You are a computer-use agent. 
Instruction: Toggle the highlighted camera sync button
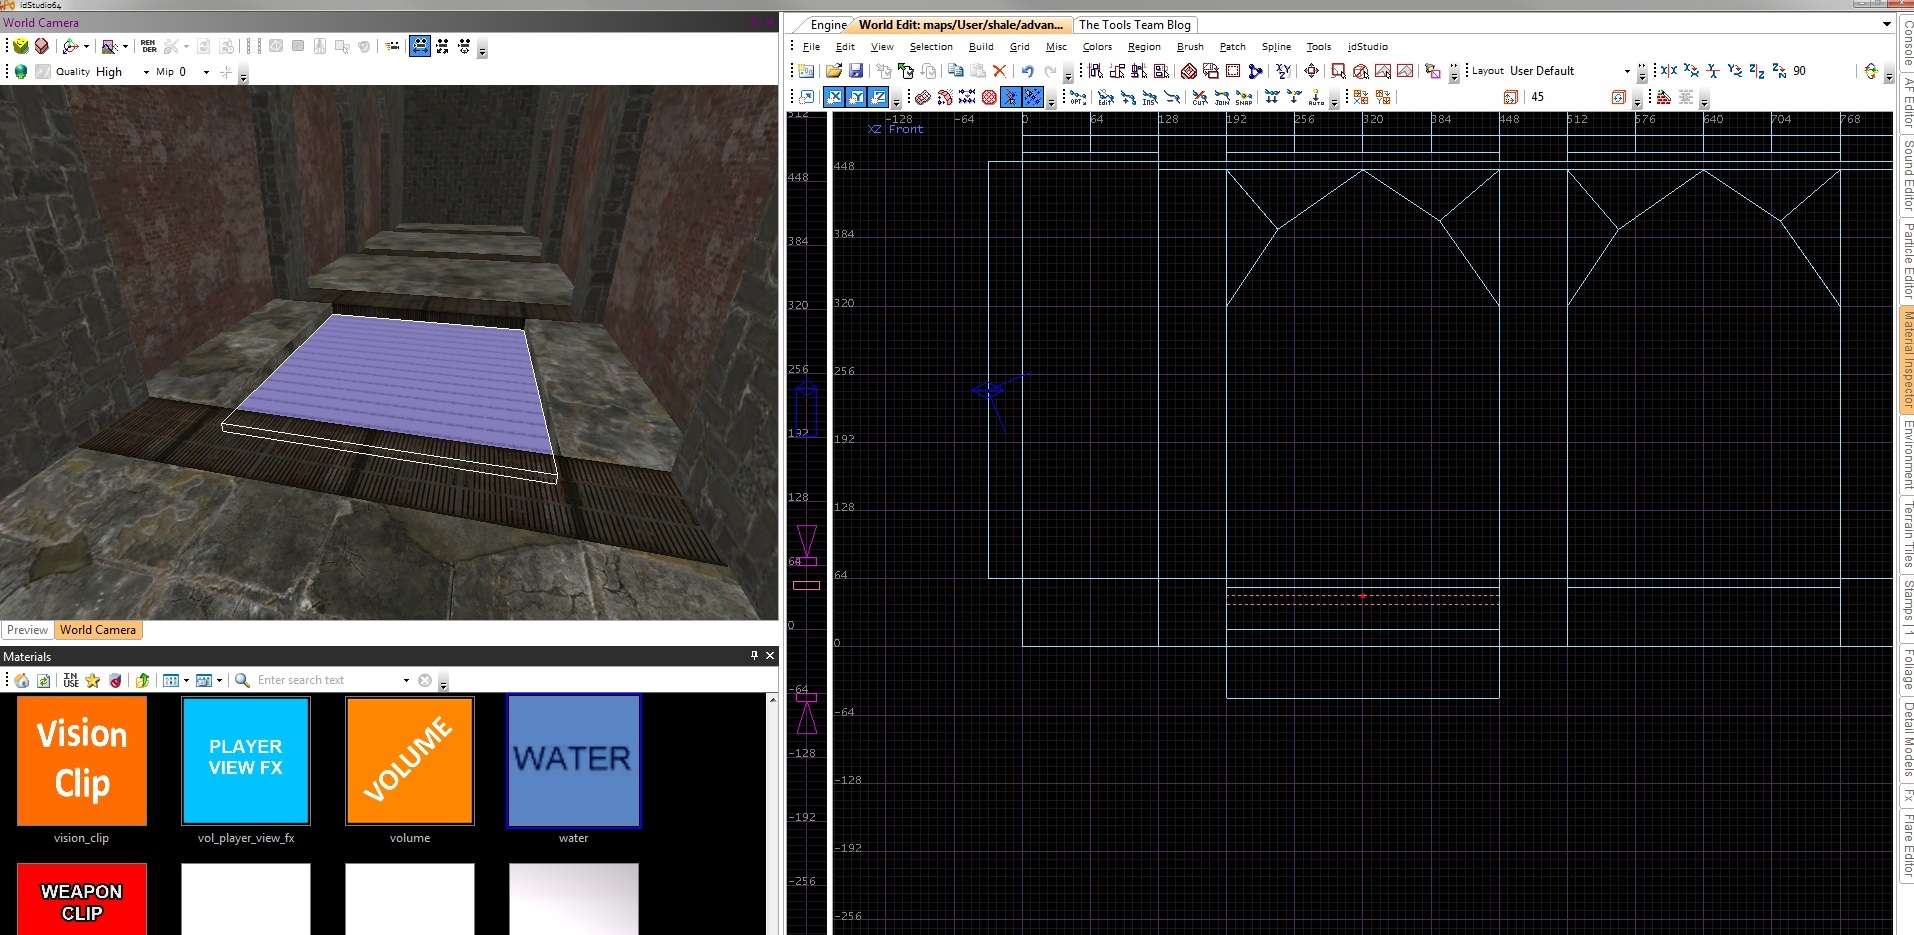click(420, 46)
